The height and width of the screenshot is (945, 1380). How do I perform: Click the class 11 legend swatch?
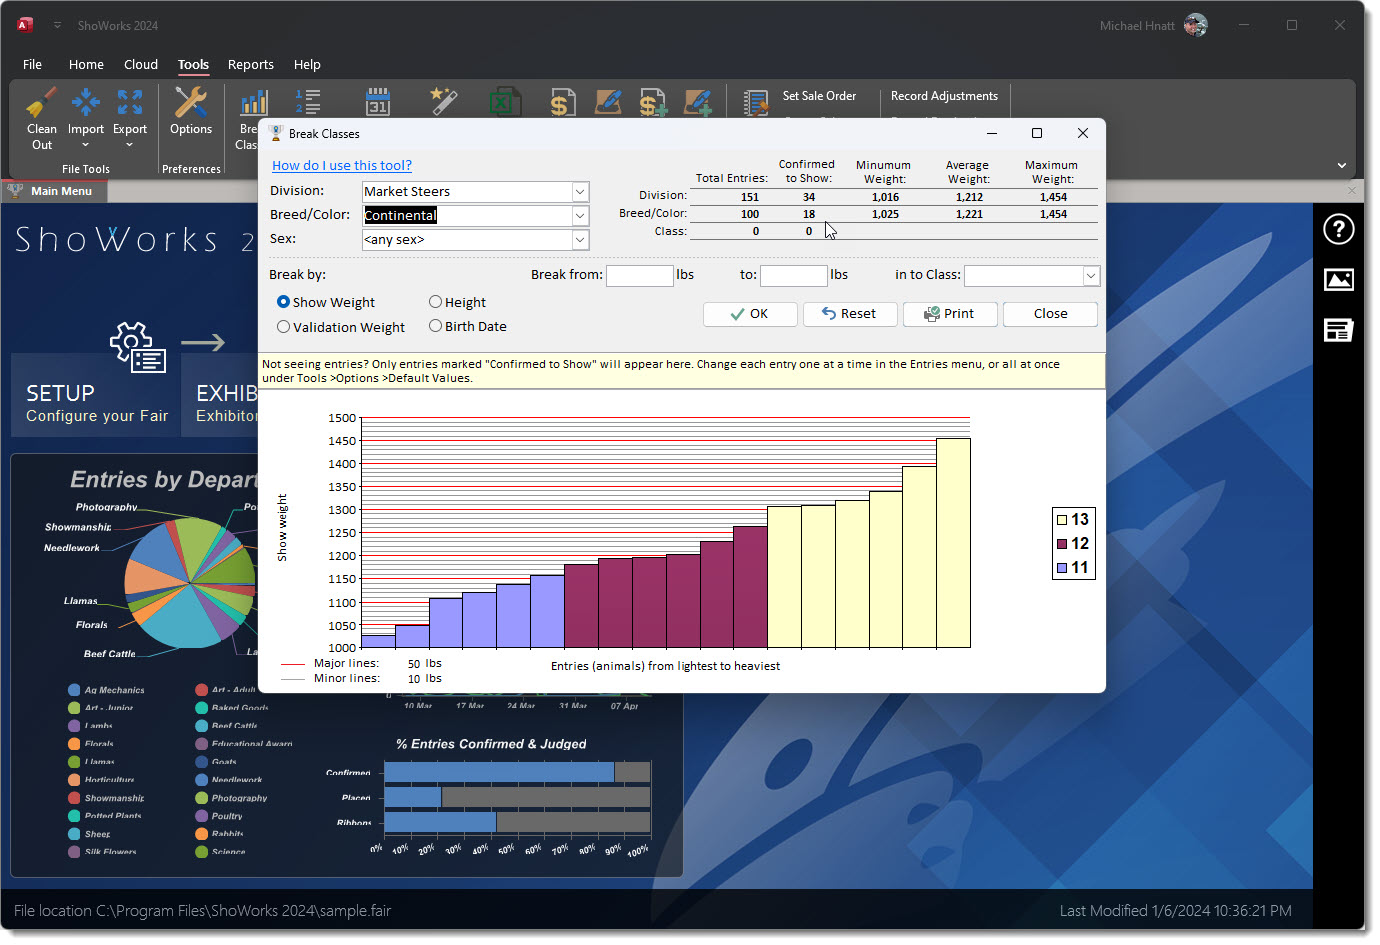click(x=1063, y=568)
